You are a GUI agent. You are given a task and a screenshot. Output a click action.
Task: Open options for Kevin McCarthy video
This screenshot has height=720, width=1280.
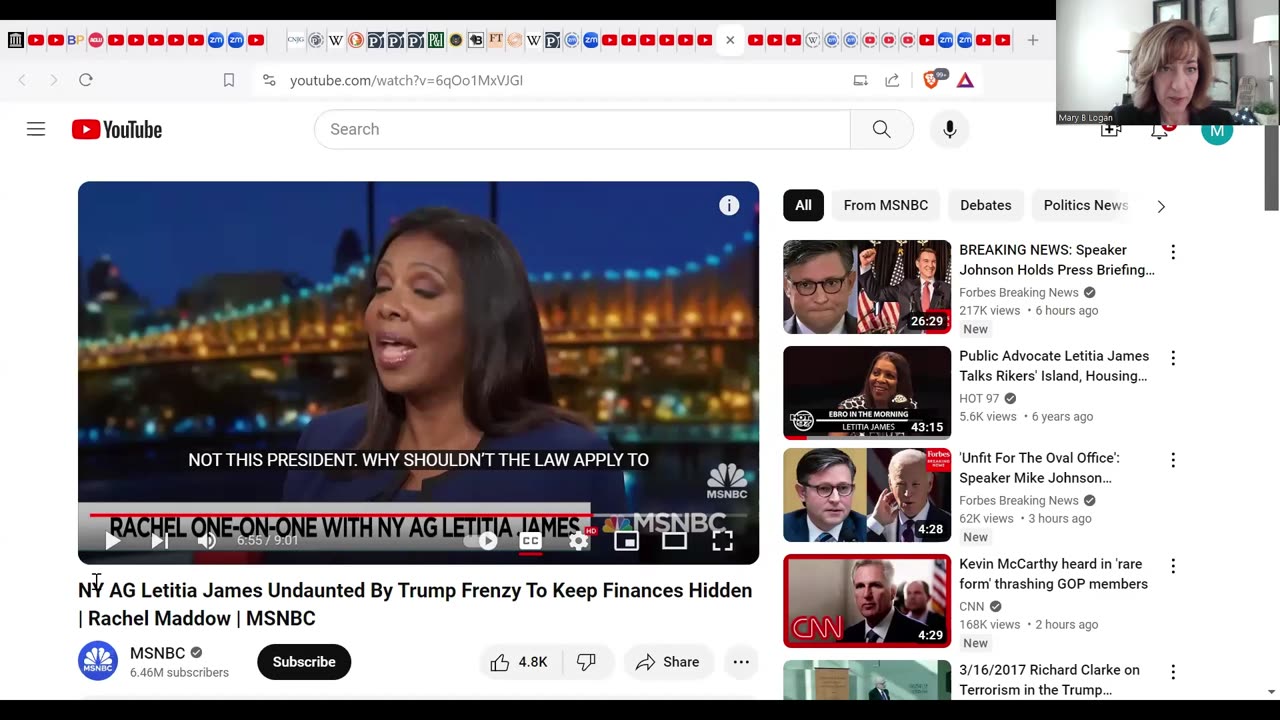1173,566
